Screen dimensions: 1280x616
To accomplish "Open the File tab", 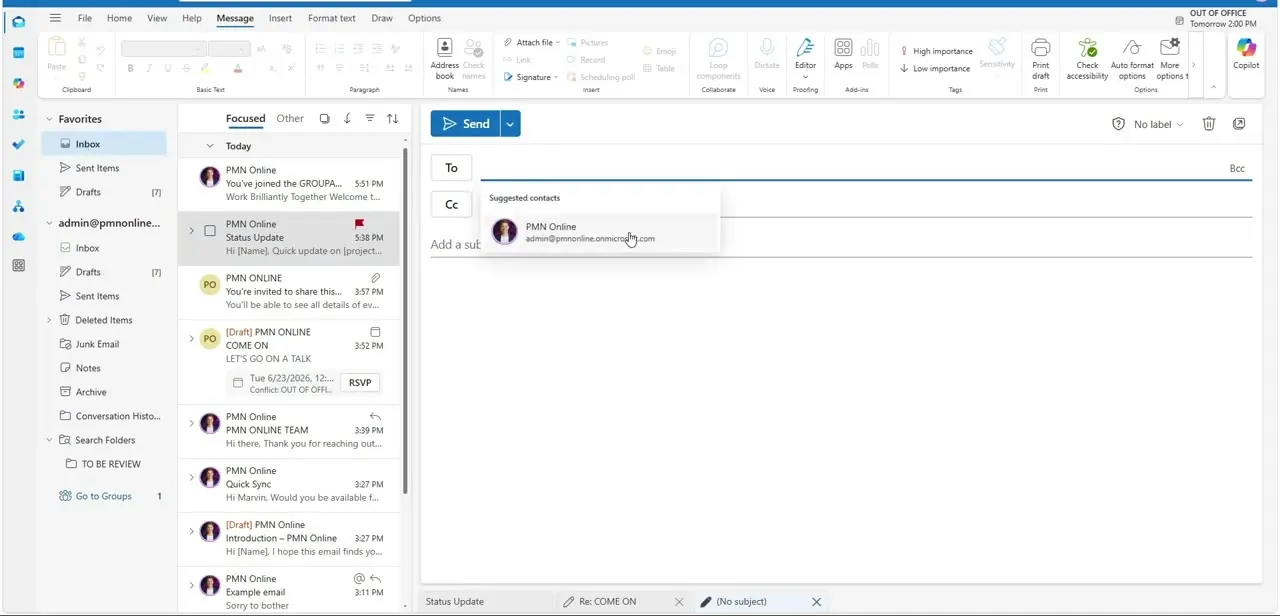I will (x=85, y=18).
